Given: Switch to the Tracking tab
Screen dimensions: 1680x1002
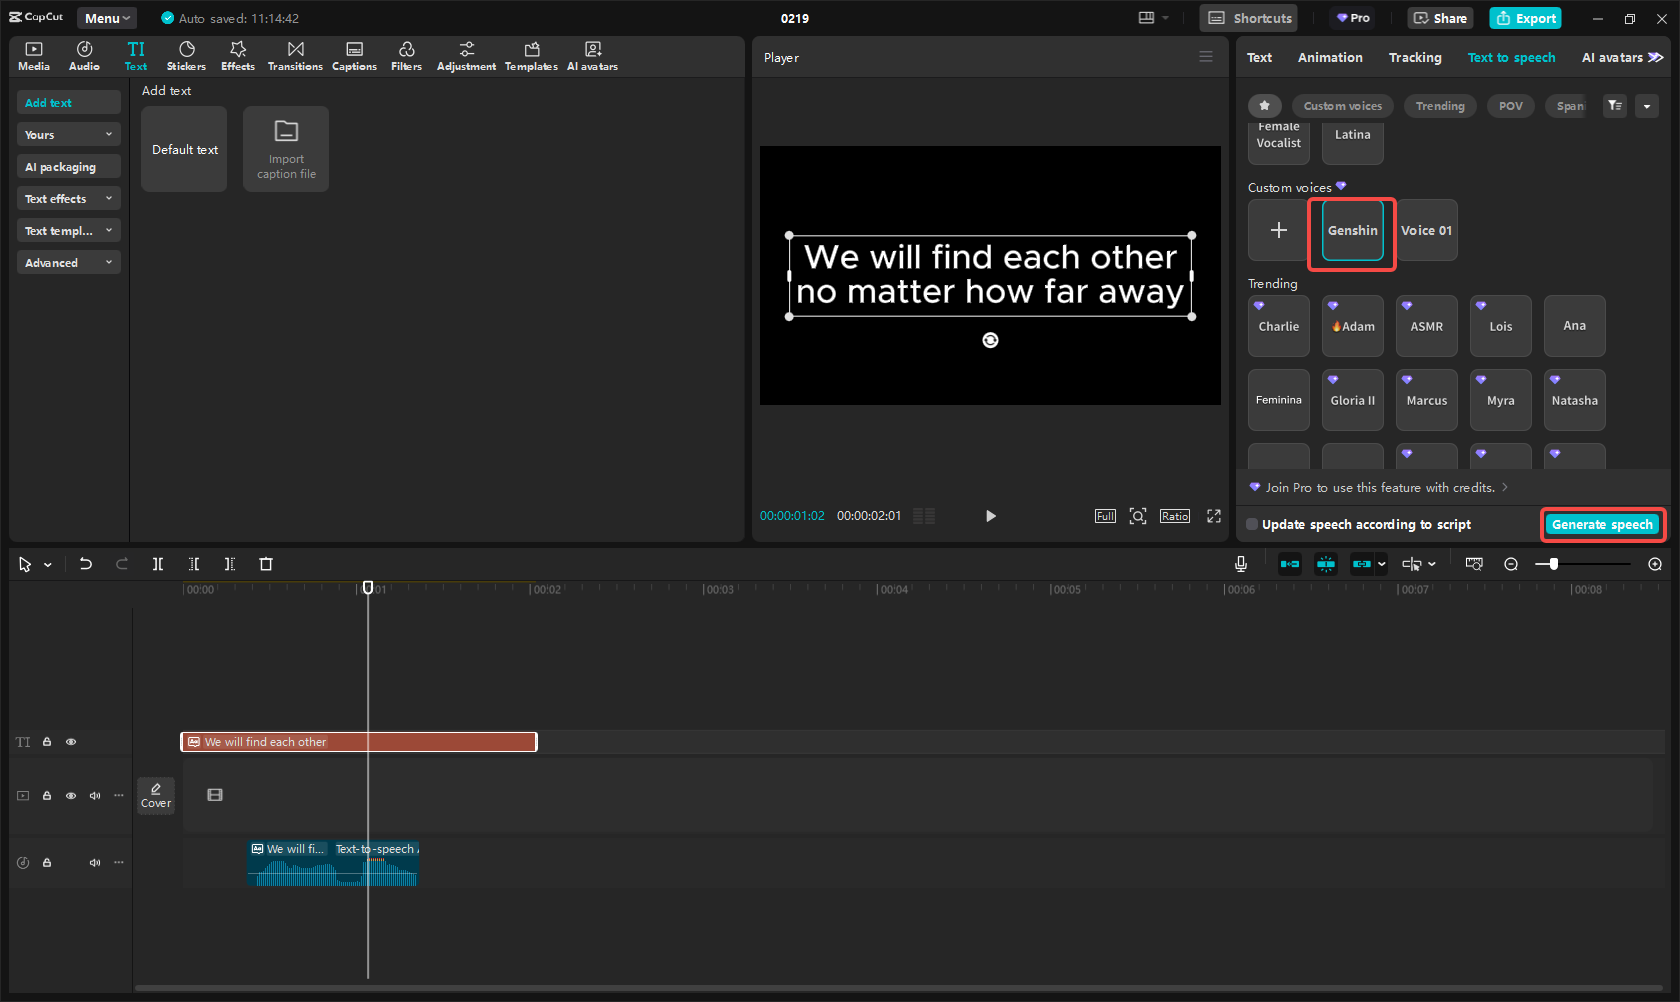Looking at the screenshot, I should pyautogui.click(x=1414, y=58).
